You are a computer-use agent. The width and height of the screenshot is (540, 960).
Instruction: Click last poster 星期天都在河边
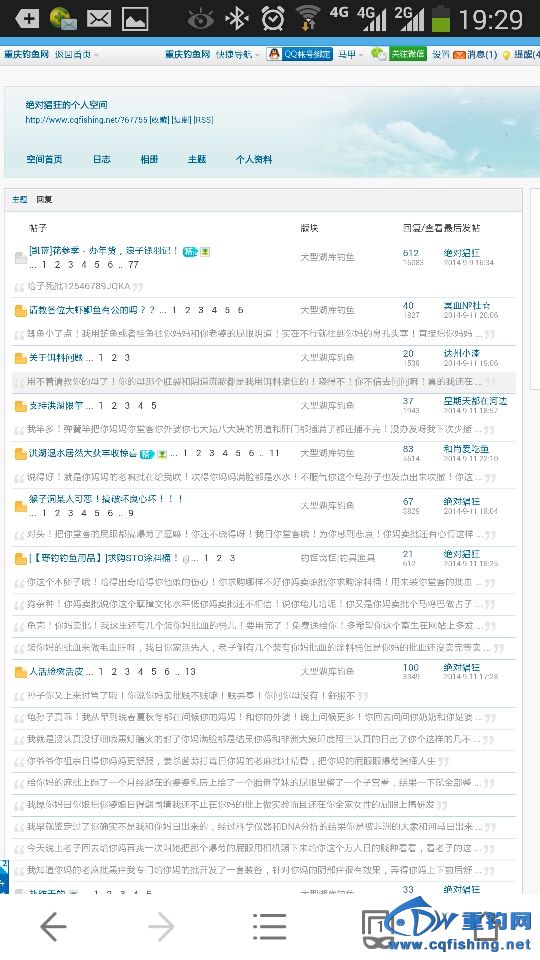(476, 401)
